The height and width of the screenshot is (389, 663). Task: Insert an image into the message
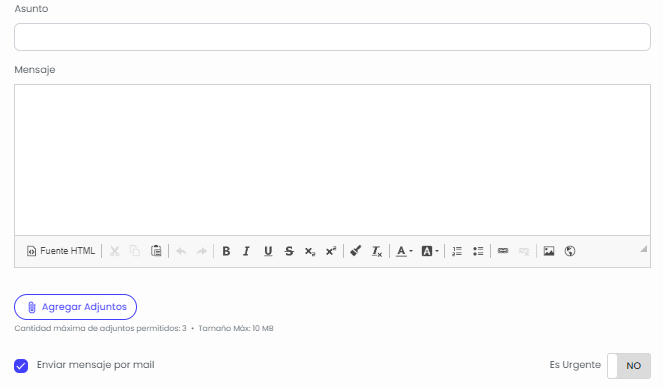point(549,251)
